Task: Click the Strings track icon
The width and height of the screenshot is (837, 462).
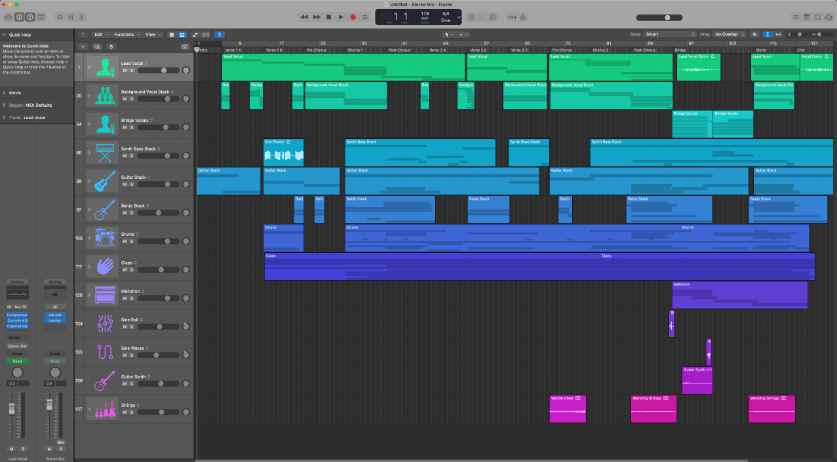Action: pos(105,409)
